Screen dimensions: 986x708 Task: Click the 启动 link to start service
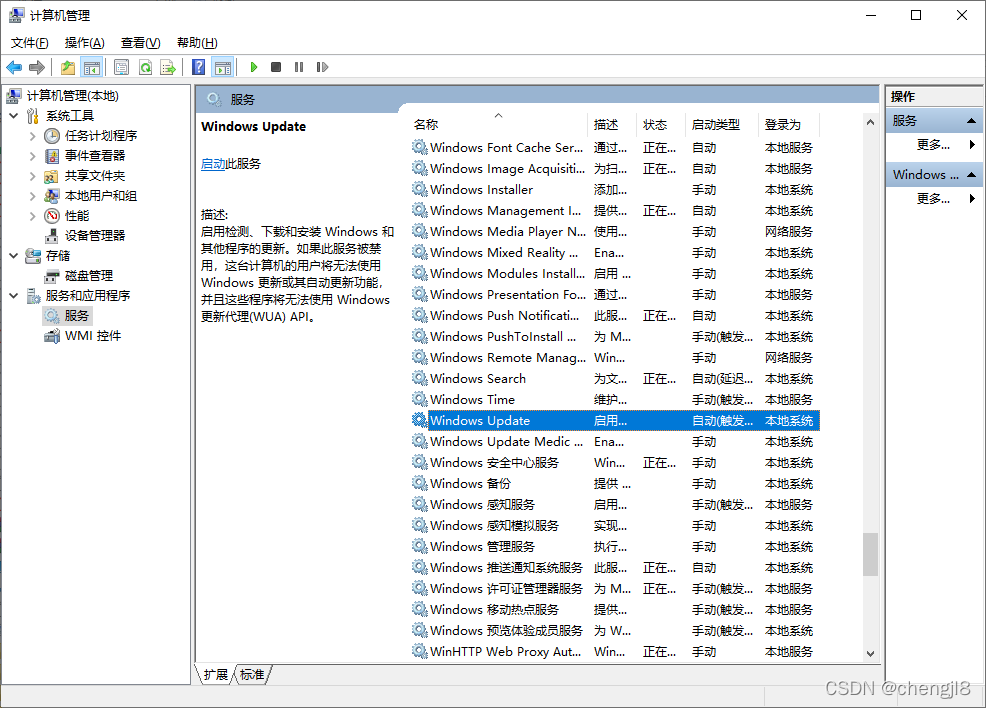pyautogui.click(x=213, y=164)
